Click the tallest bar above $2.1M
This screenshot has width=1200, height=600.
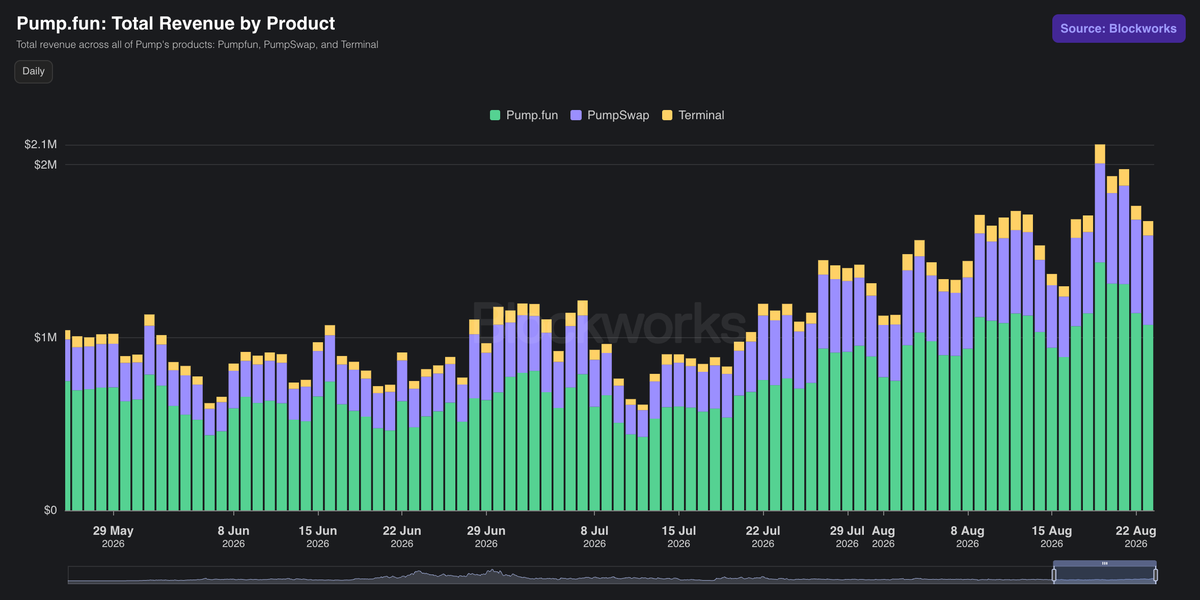(1100, 327)
